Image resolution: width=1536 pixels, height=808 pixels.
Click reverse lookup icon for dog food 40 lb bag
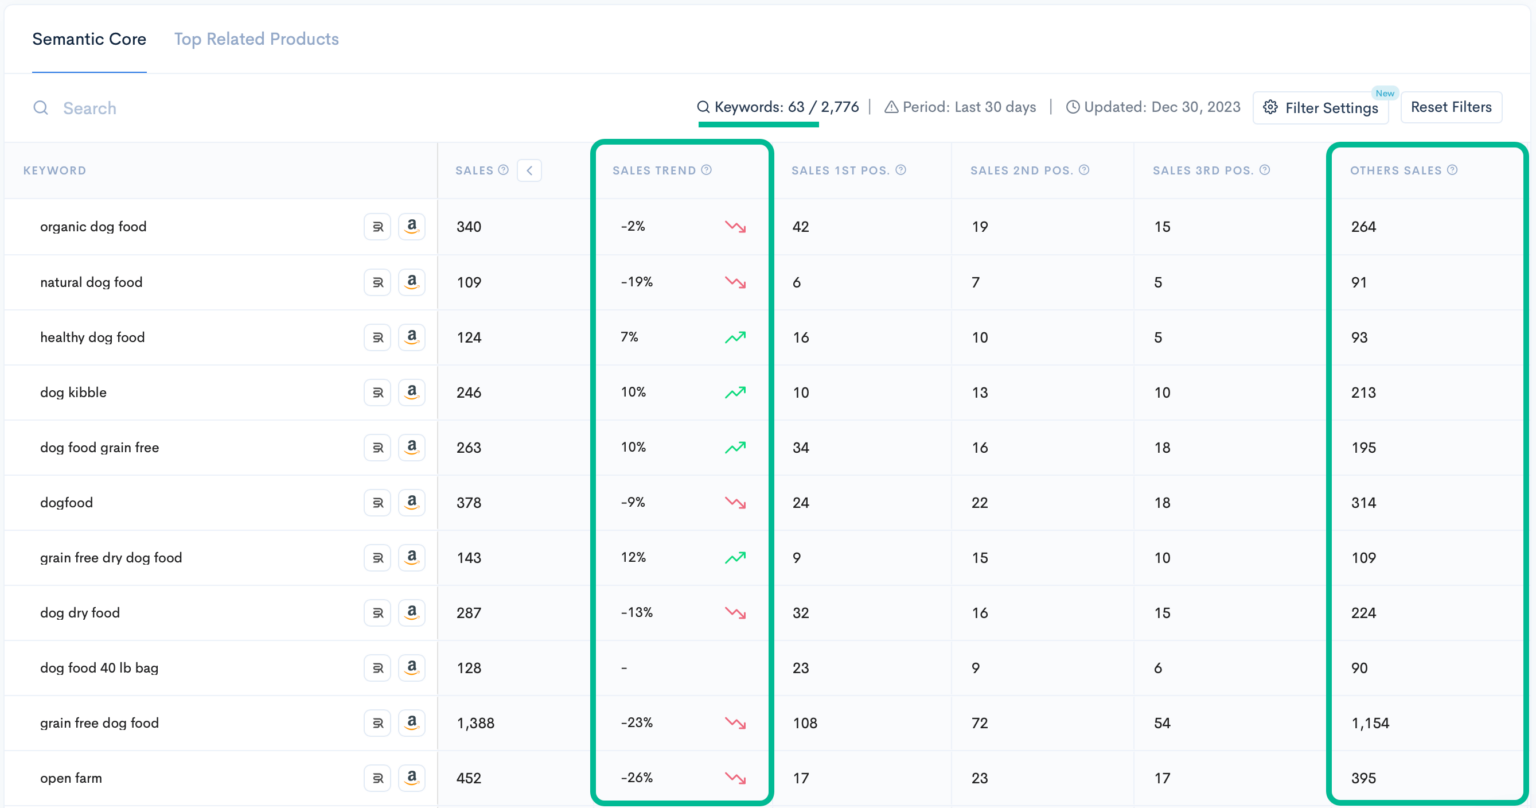(x=377, y=668)
